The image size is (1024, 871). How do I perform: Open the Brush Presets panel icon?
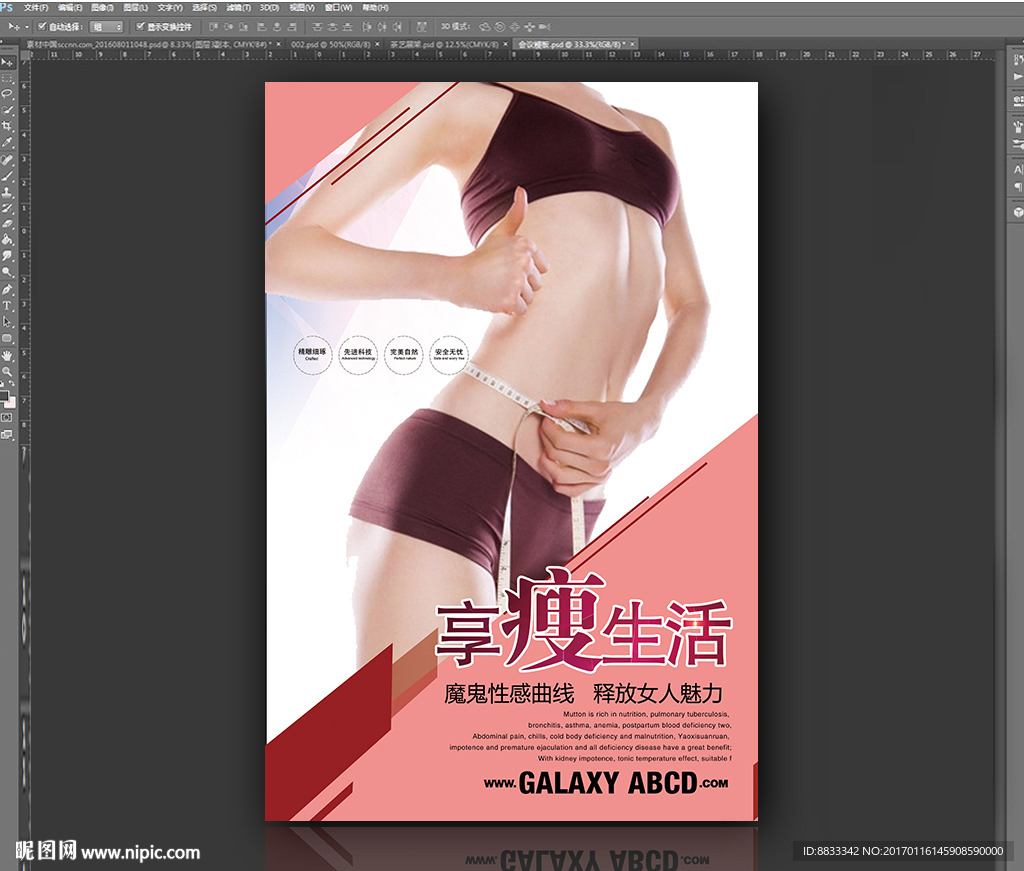tap(1017, 142)
